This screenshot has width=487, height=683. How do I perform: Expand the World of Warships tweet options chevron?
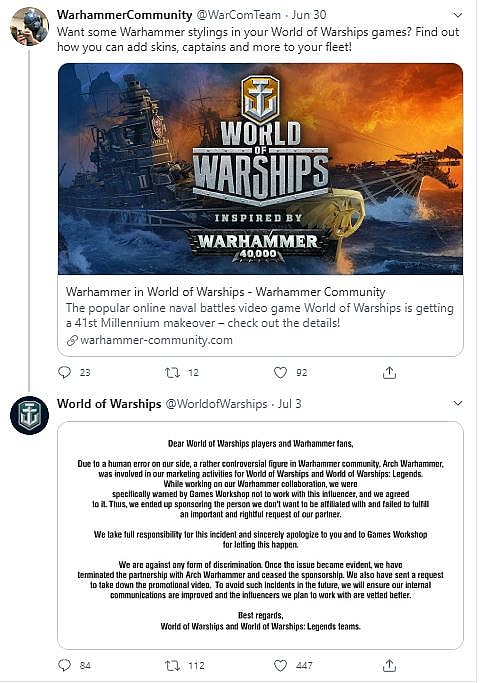(457, 403)
